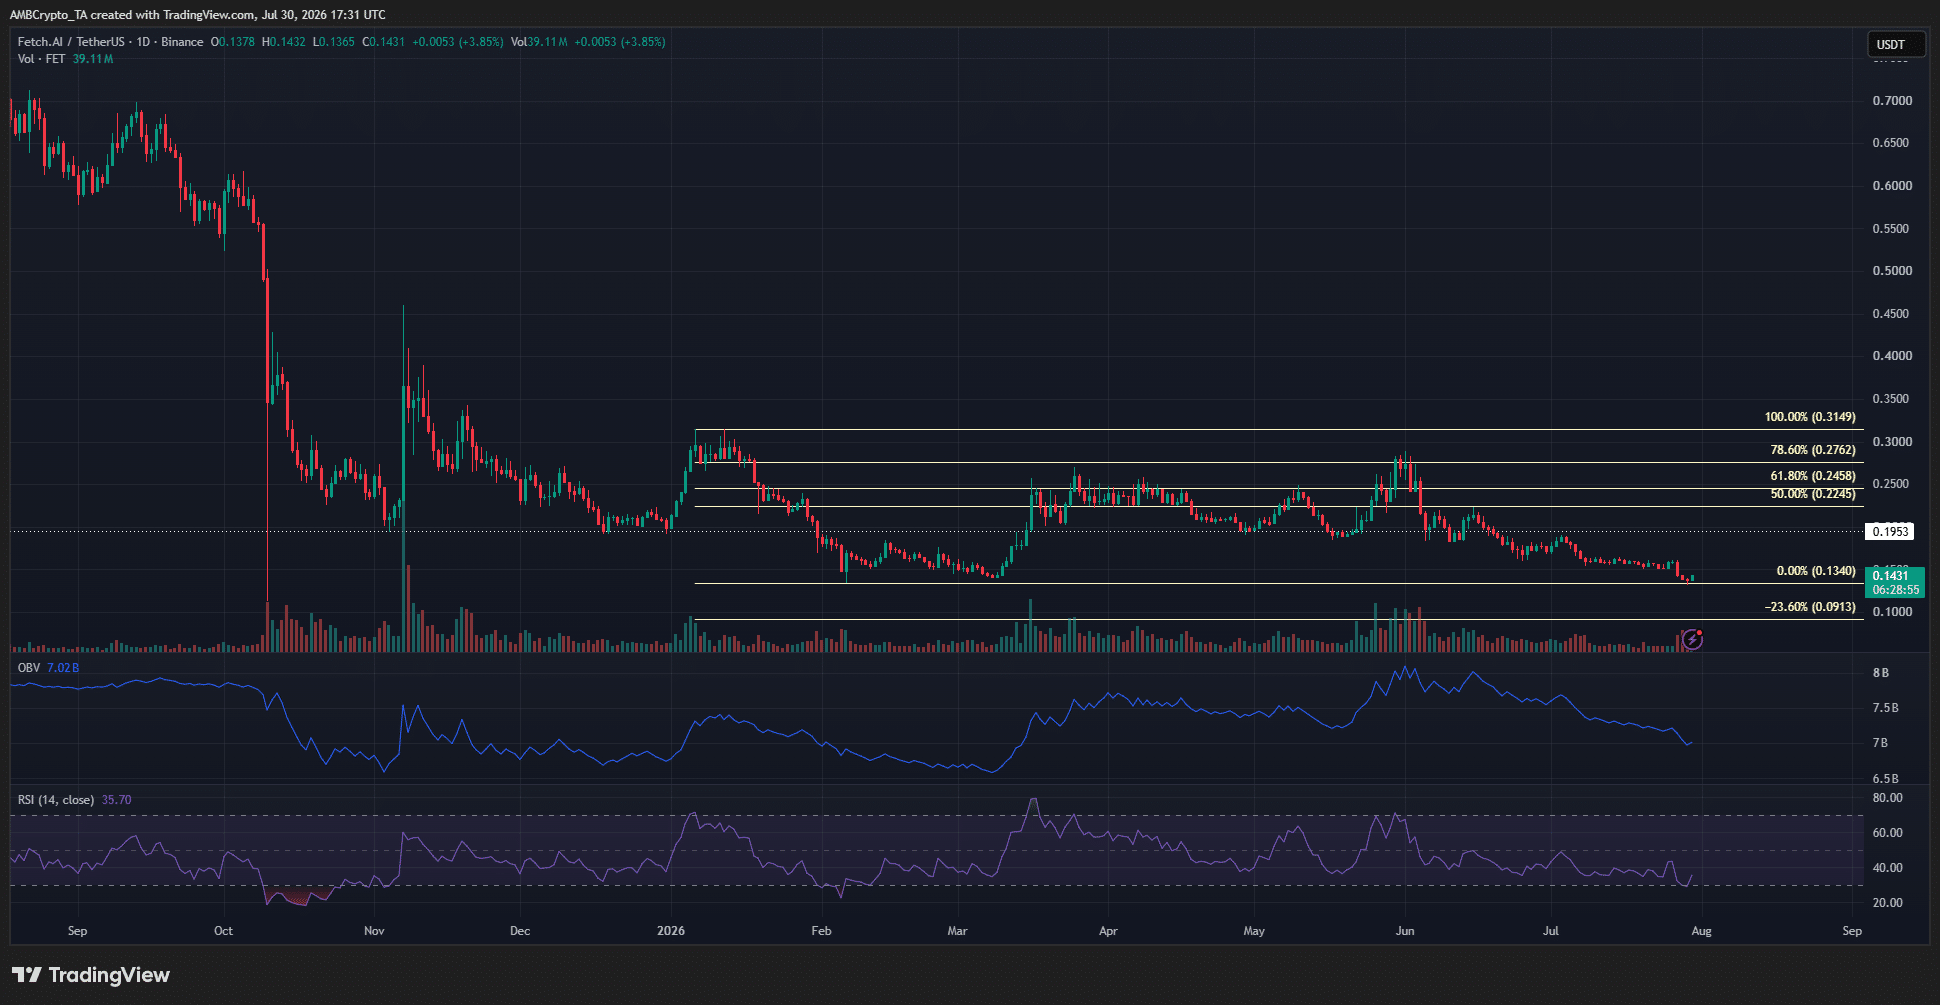The image size is (1940, 1005).
Task: Click the low value L0.1365
Action: pyautogui.click(x=334, y=42)
